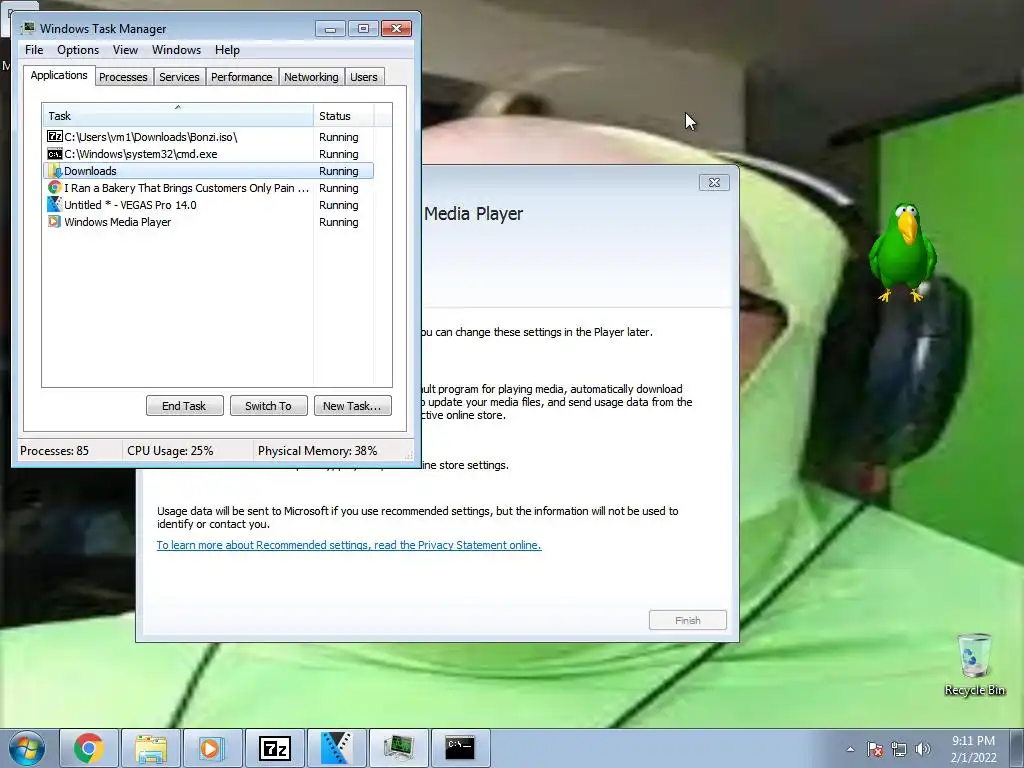Viewport: 1024px width, 768px height.
Task: Switch to the Networking tab
Action: [311, 77]
